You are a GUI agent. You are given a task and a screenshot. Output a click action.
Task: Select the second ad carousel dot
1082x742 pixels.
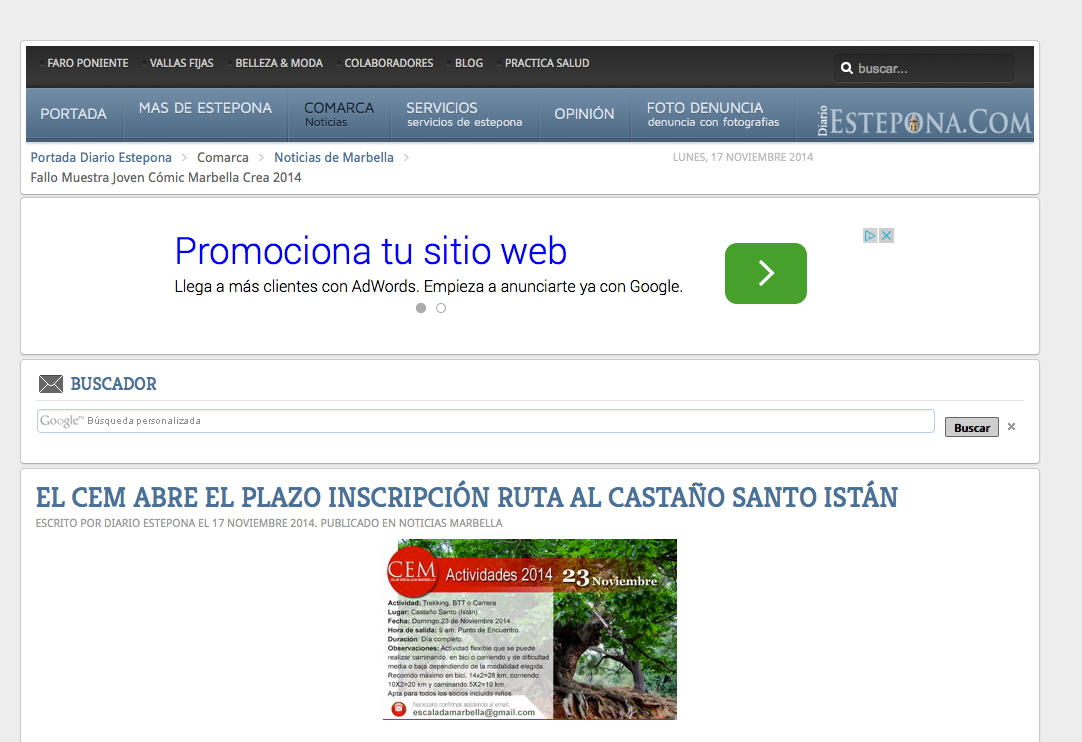441,308
